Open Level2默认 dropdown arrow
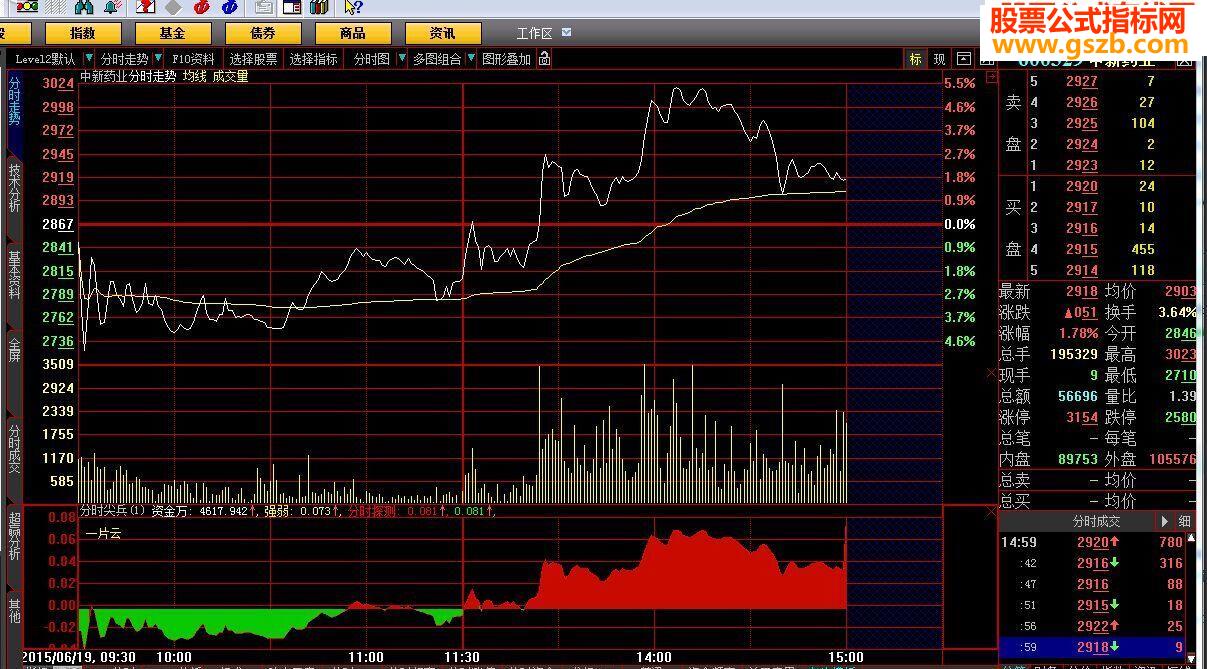The height and width of the screenshot is (669, 1207). point(88,59)
